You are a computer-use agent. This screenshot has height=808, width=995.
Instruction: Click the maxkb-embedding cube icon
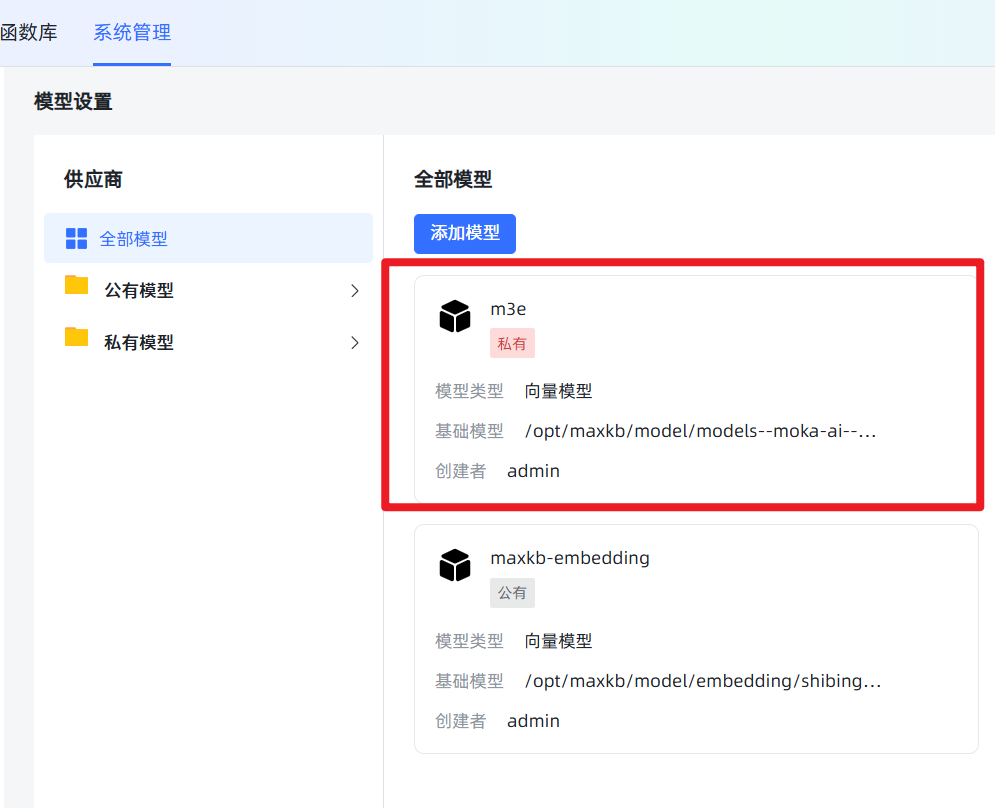click(455, 566)
